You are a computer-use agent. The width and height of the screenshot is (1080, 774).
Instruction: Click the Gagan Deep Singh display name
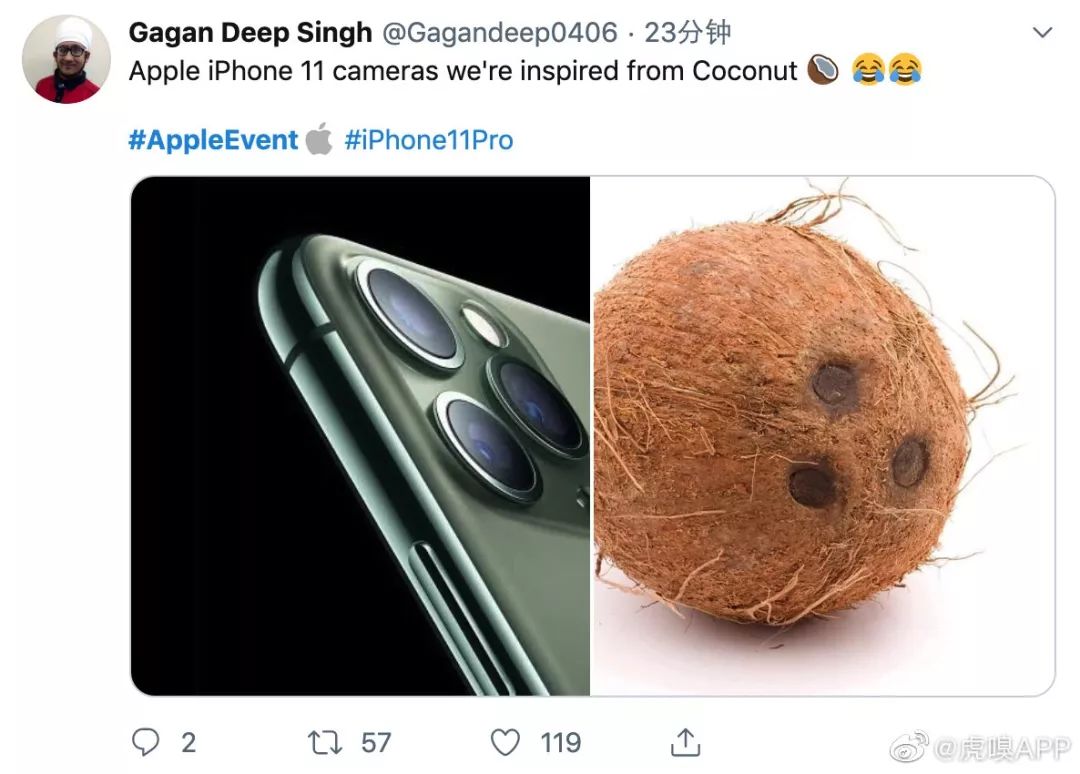(x=250, y=33)
